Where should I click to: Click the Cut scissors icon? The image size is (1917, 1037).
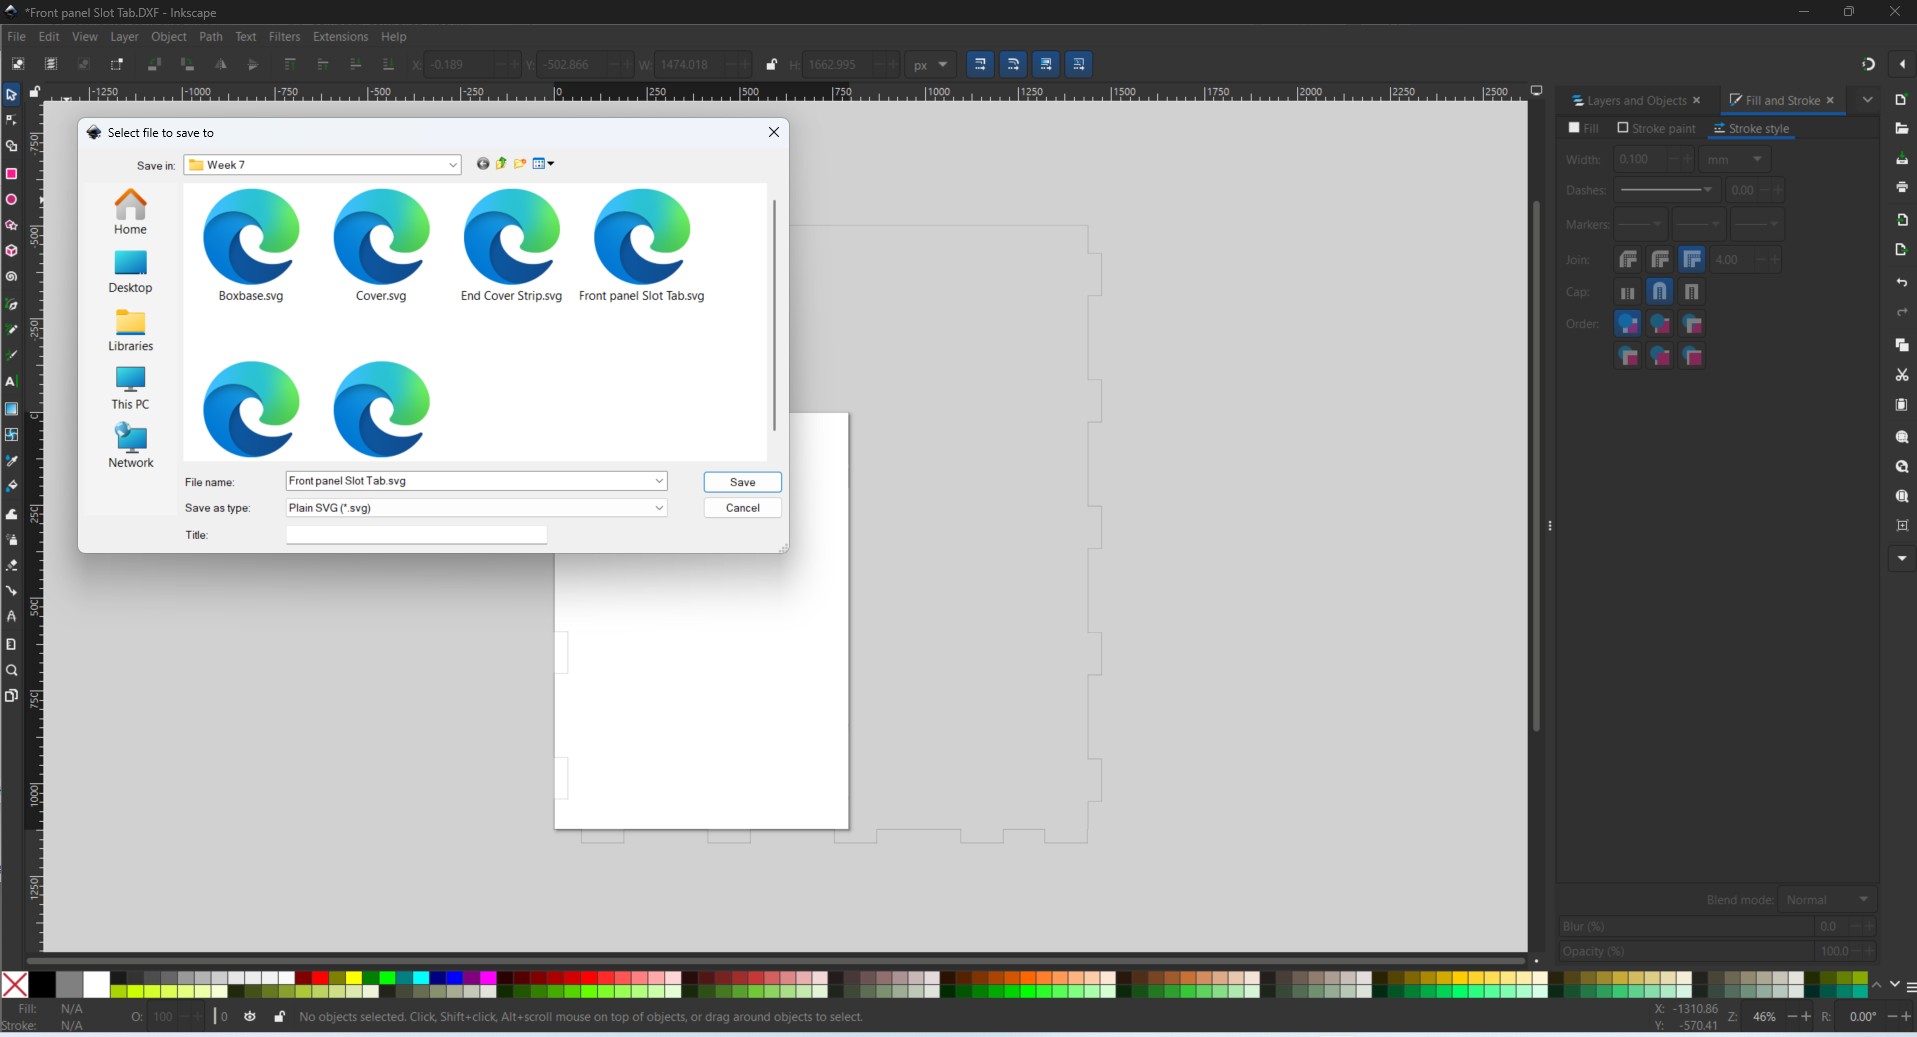tap(1902, 375)
